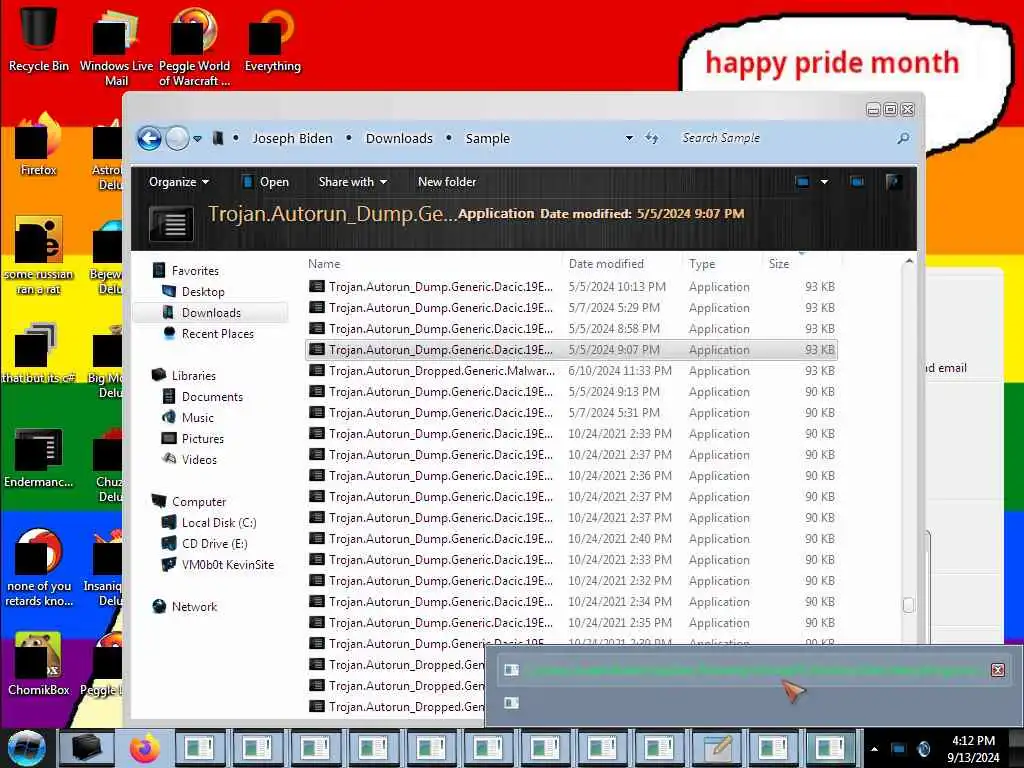Click the Recycle Bin desktop icon
This screenshot has height=768, width=1024.
point(39,37)
